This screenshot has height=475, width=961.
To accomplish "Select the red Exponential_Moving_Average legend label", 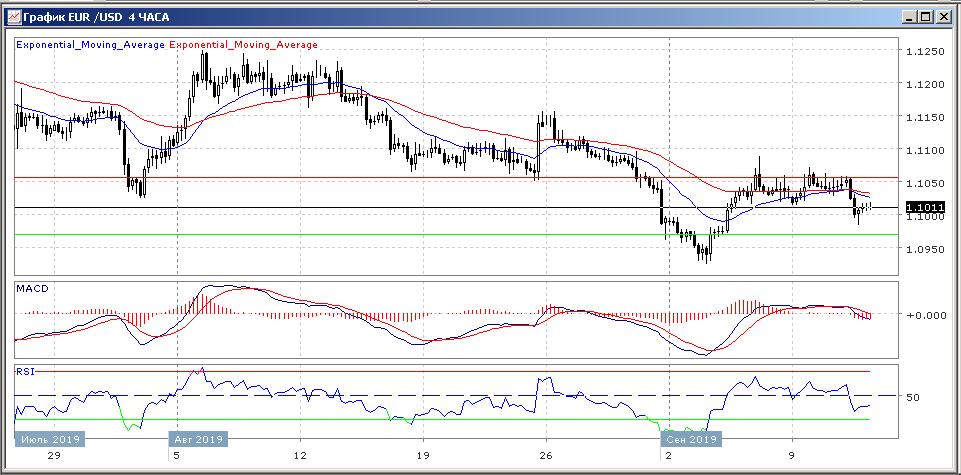I will coord(244,45).
